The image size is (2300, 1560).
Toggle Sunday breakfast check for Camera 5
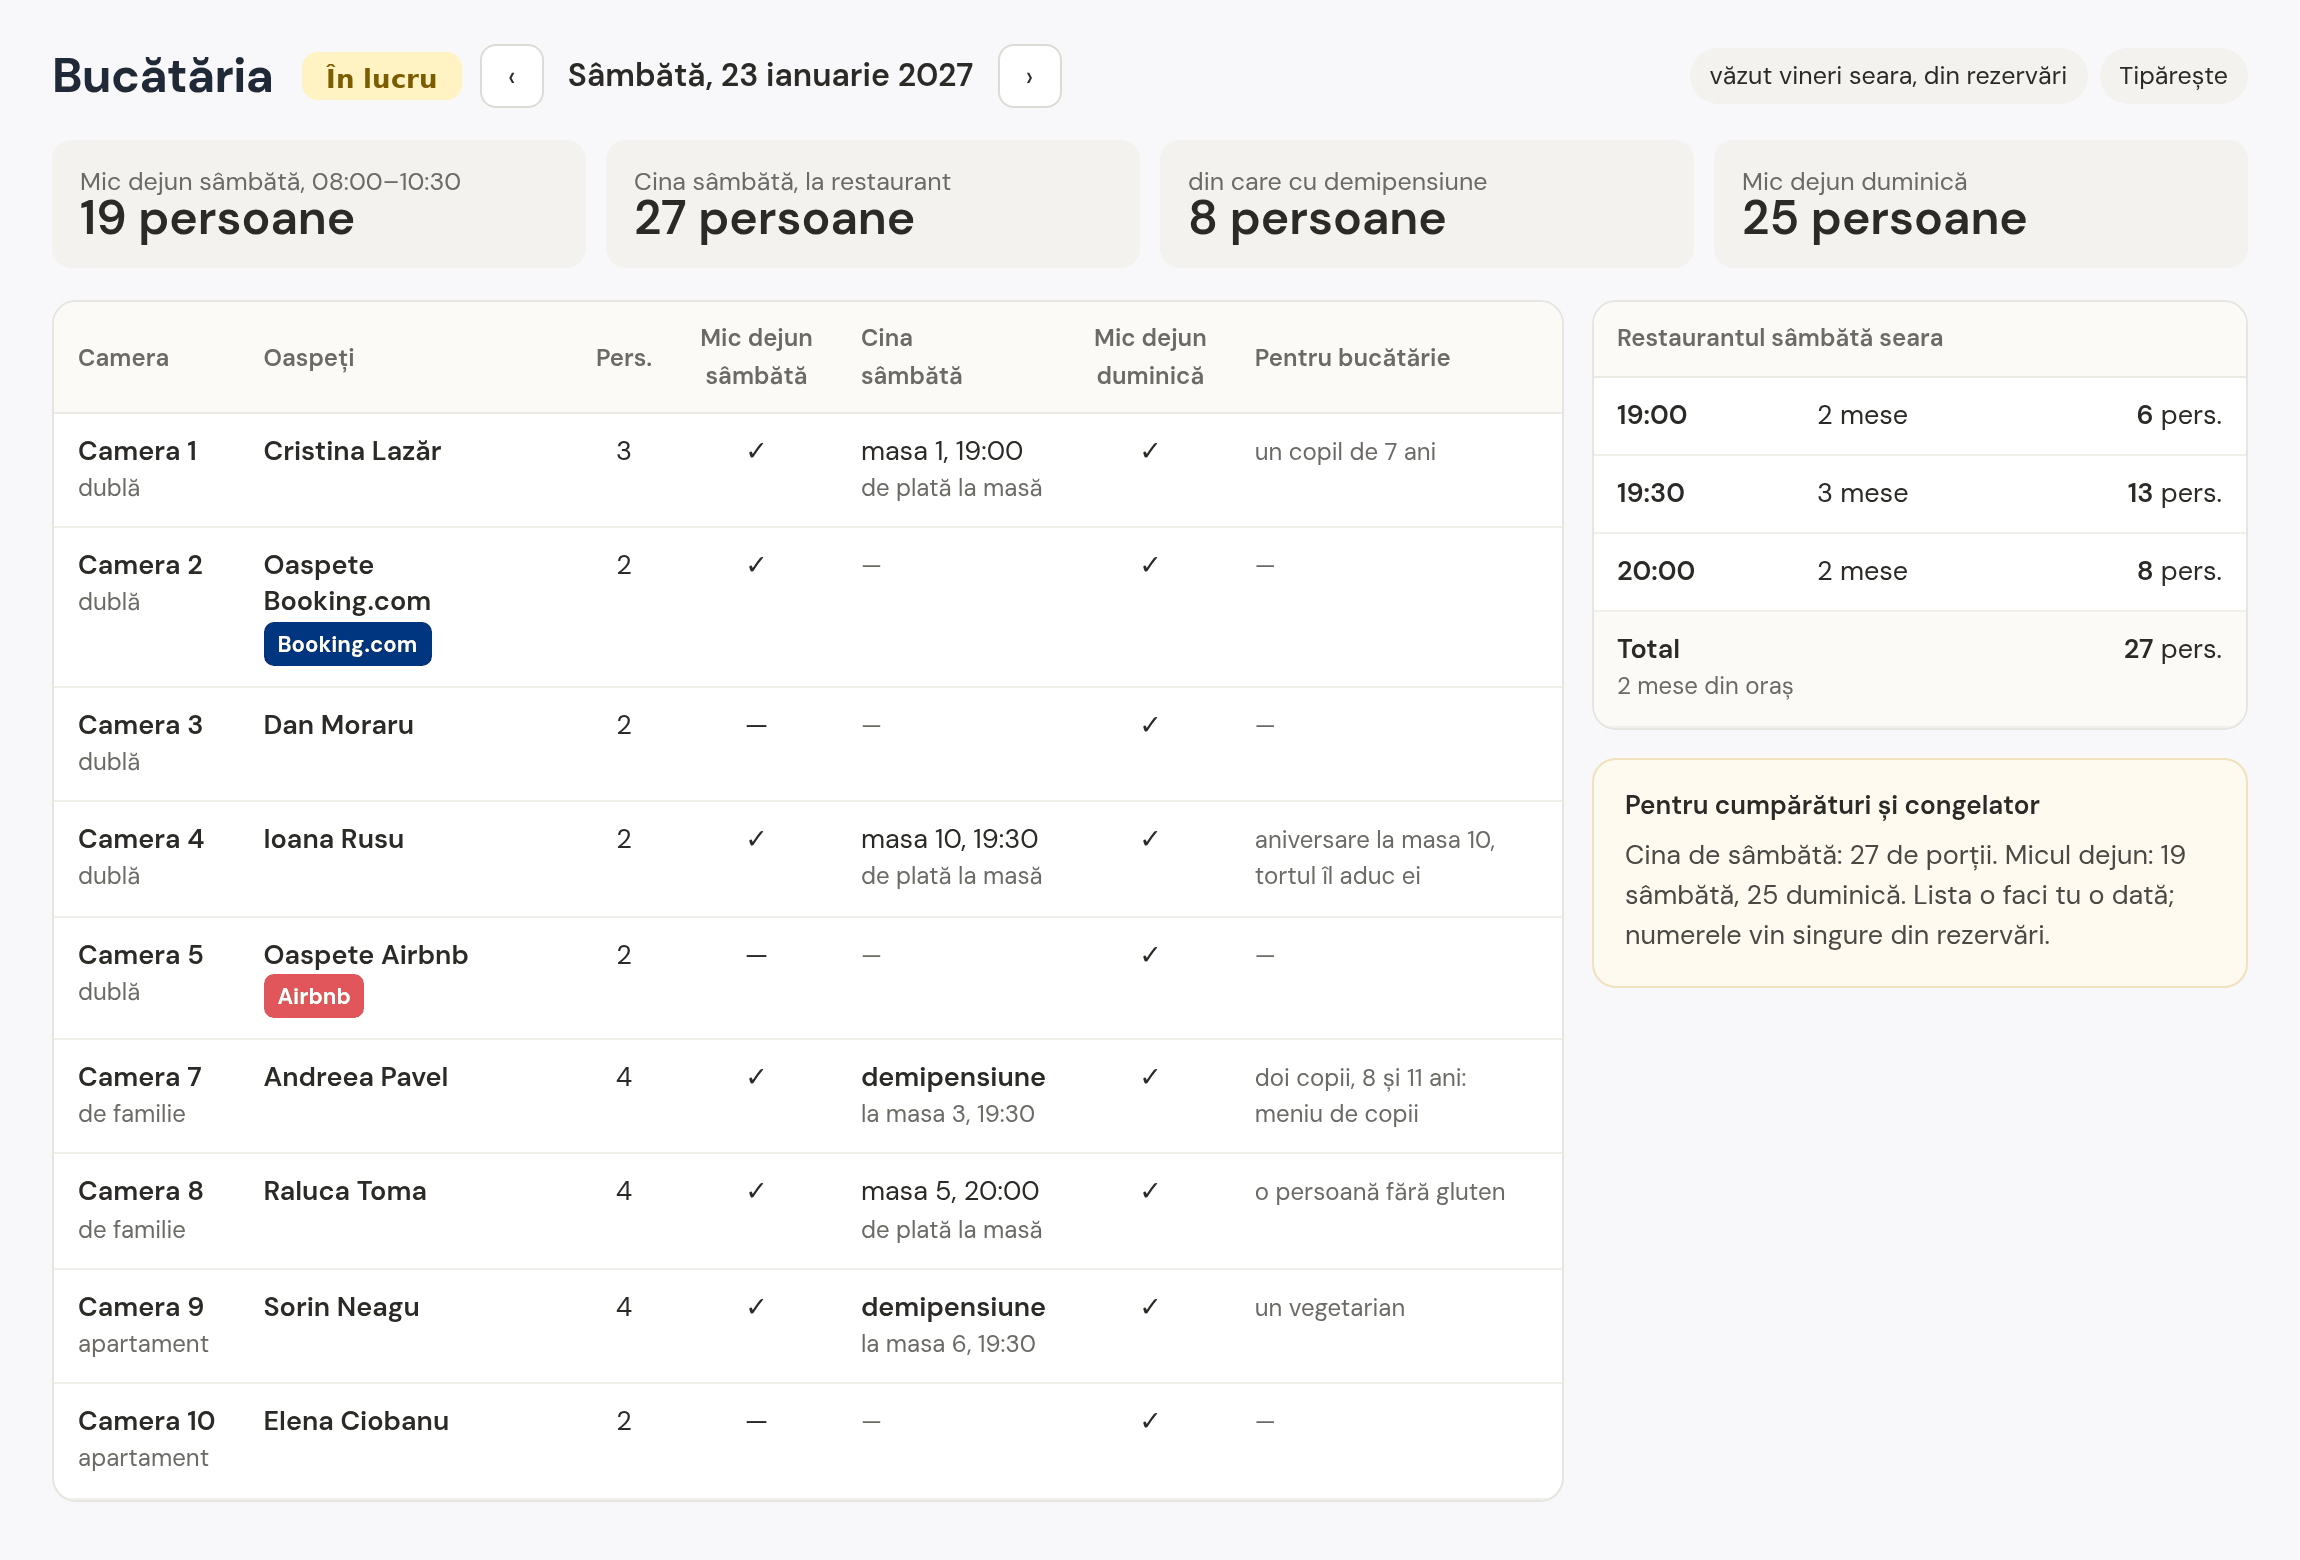pos(1150,955)
